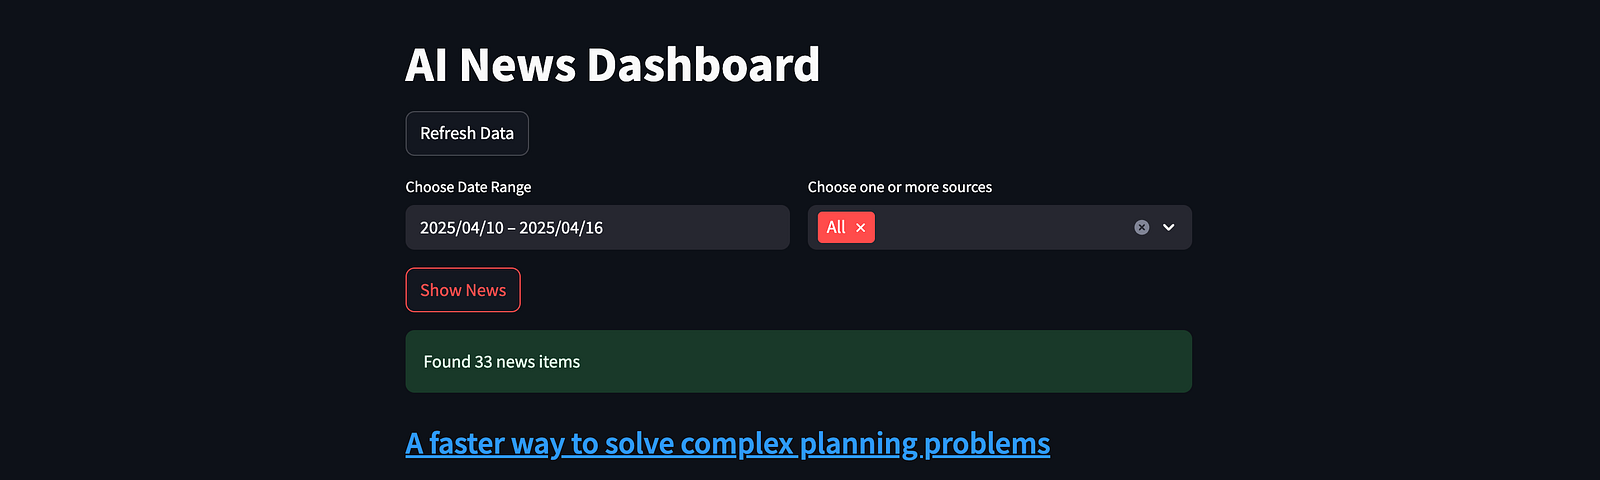This screenshot has height=480, width=1600.
Task: Click the end date 2025/04/16
Action: [x=561, y=228]
